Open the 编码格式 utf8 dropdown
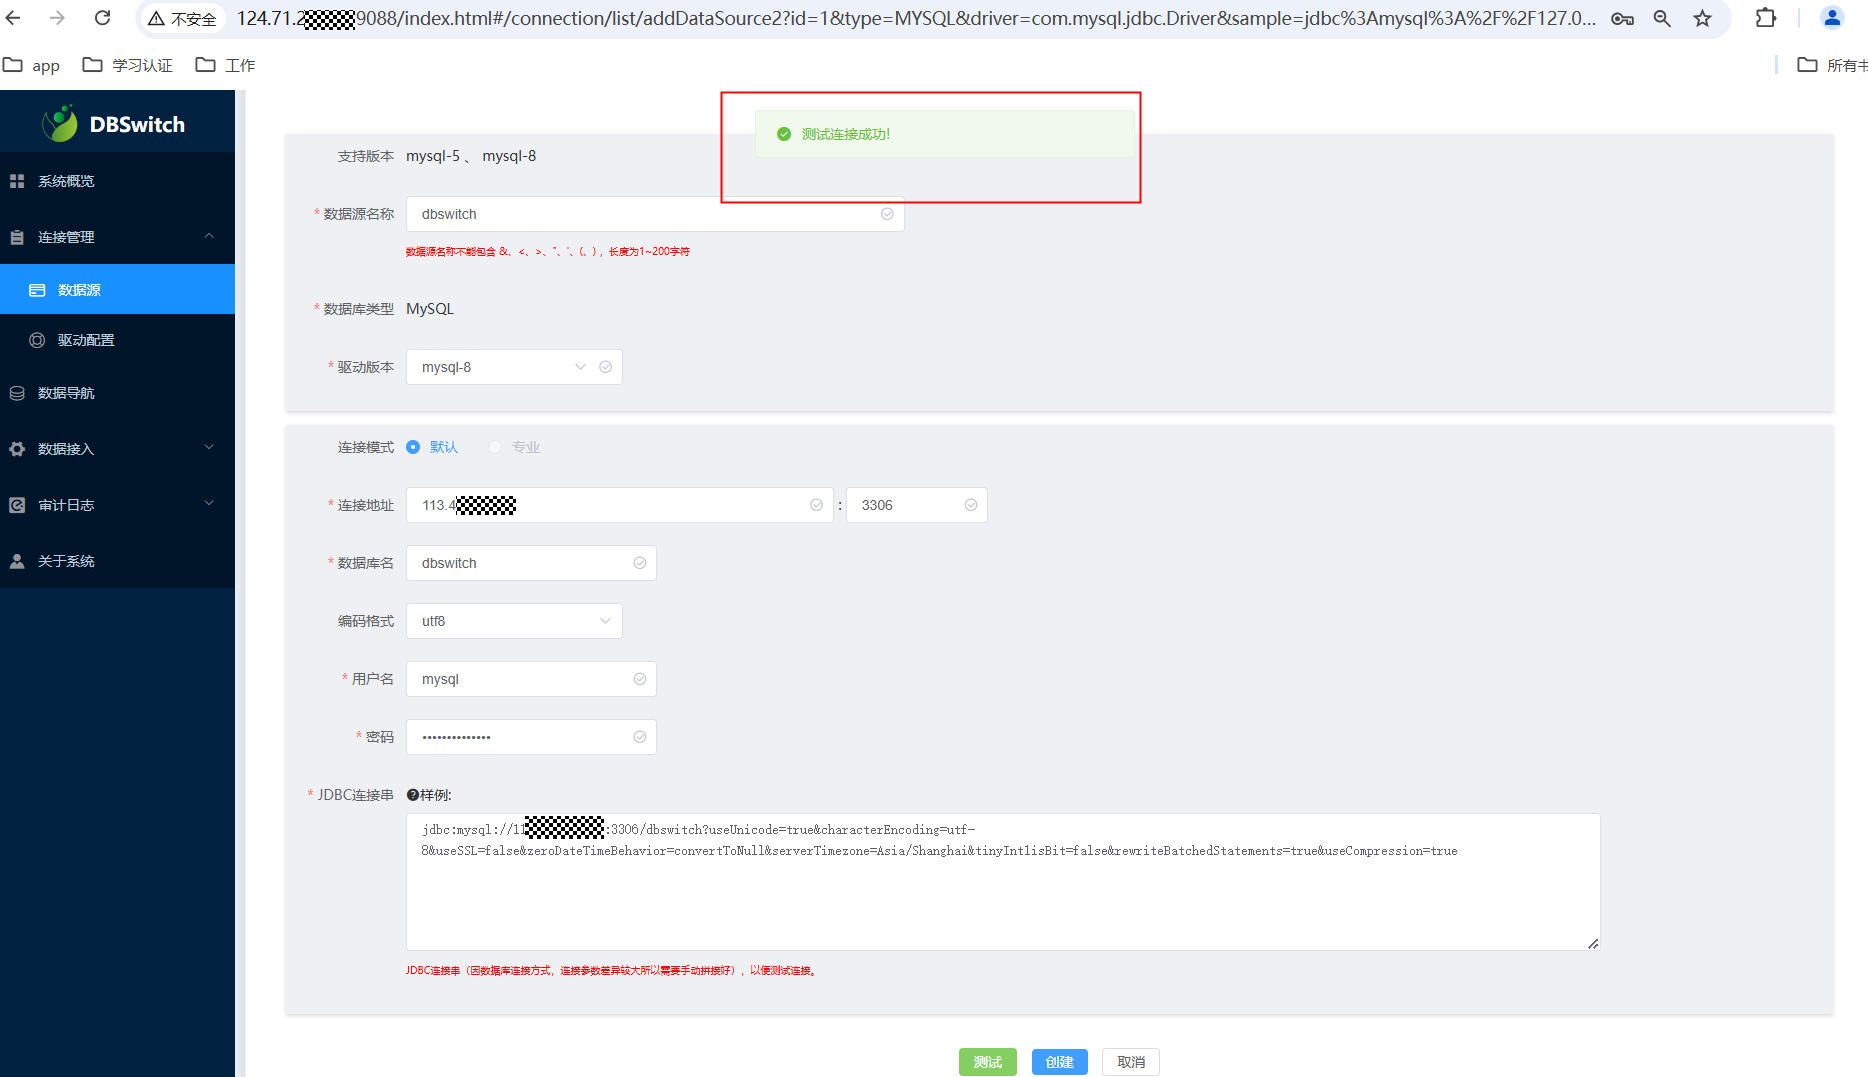Screen dimensions: 1868x1077 (x=514, y=621)
